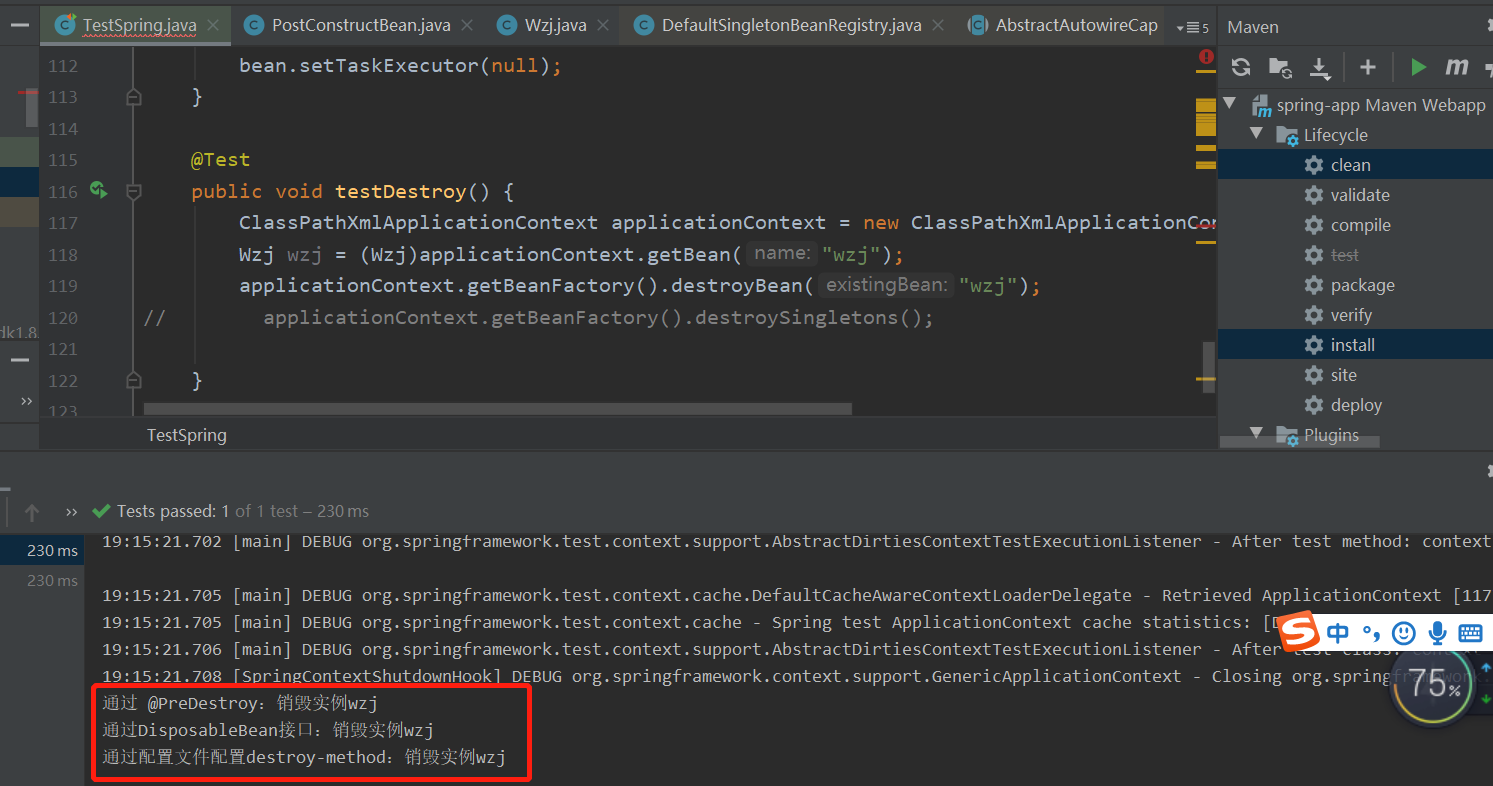Collapse spring-app Maven Webapp node

pyautogui.click(x=1230, y=104)
